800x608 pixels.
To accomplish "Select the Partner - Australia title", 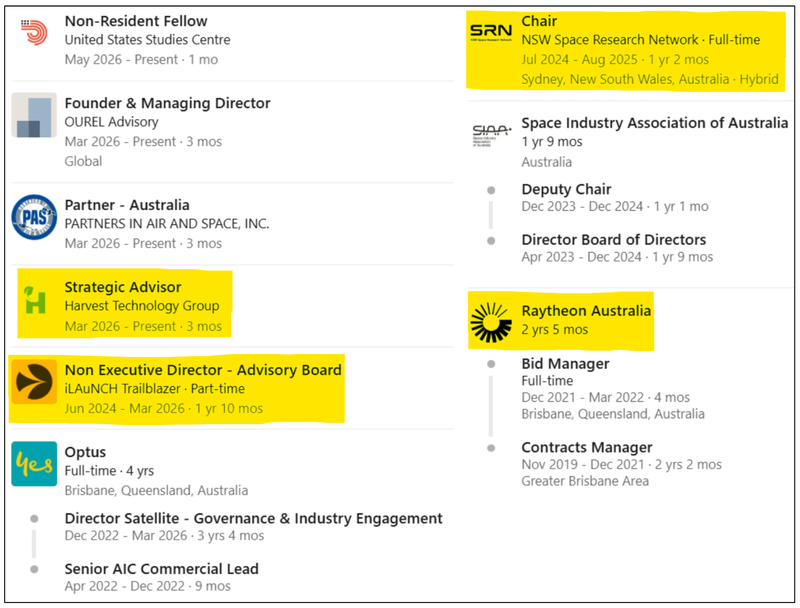I will (x=127, y=205).
